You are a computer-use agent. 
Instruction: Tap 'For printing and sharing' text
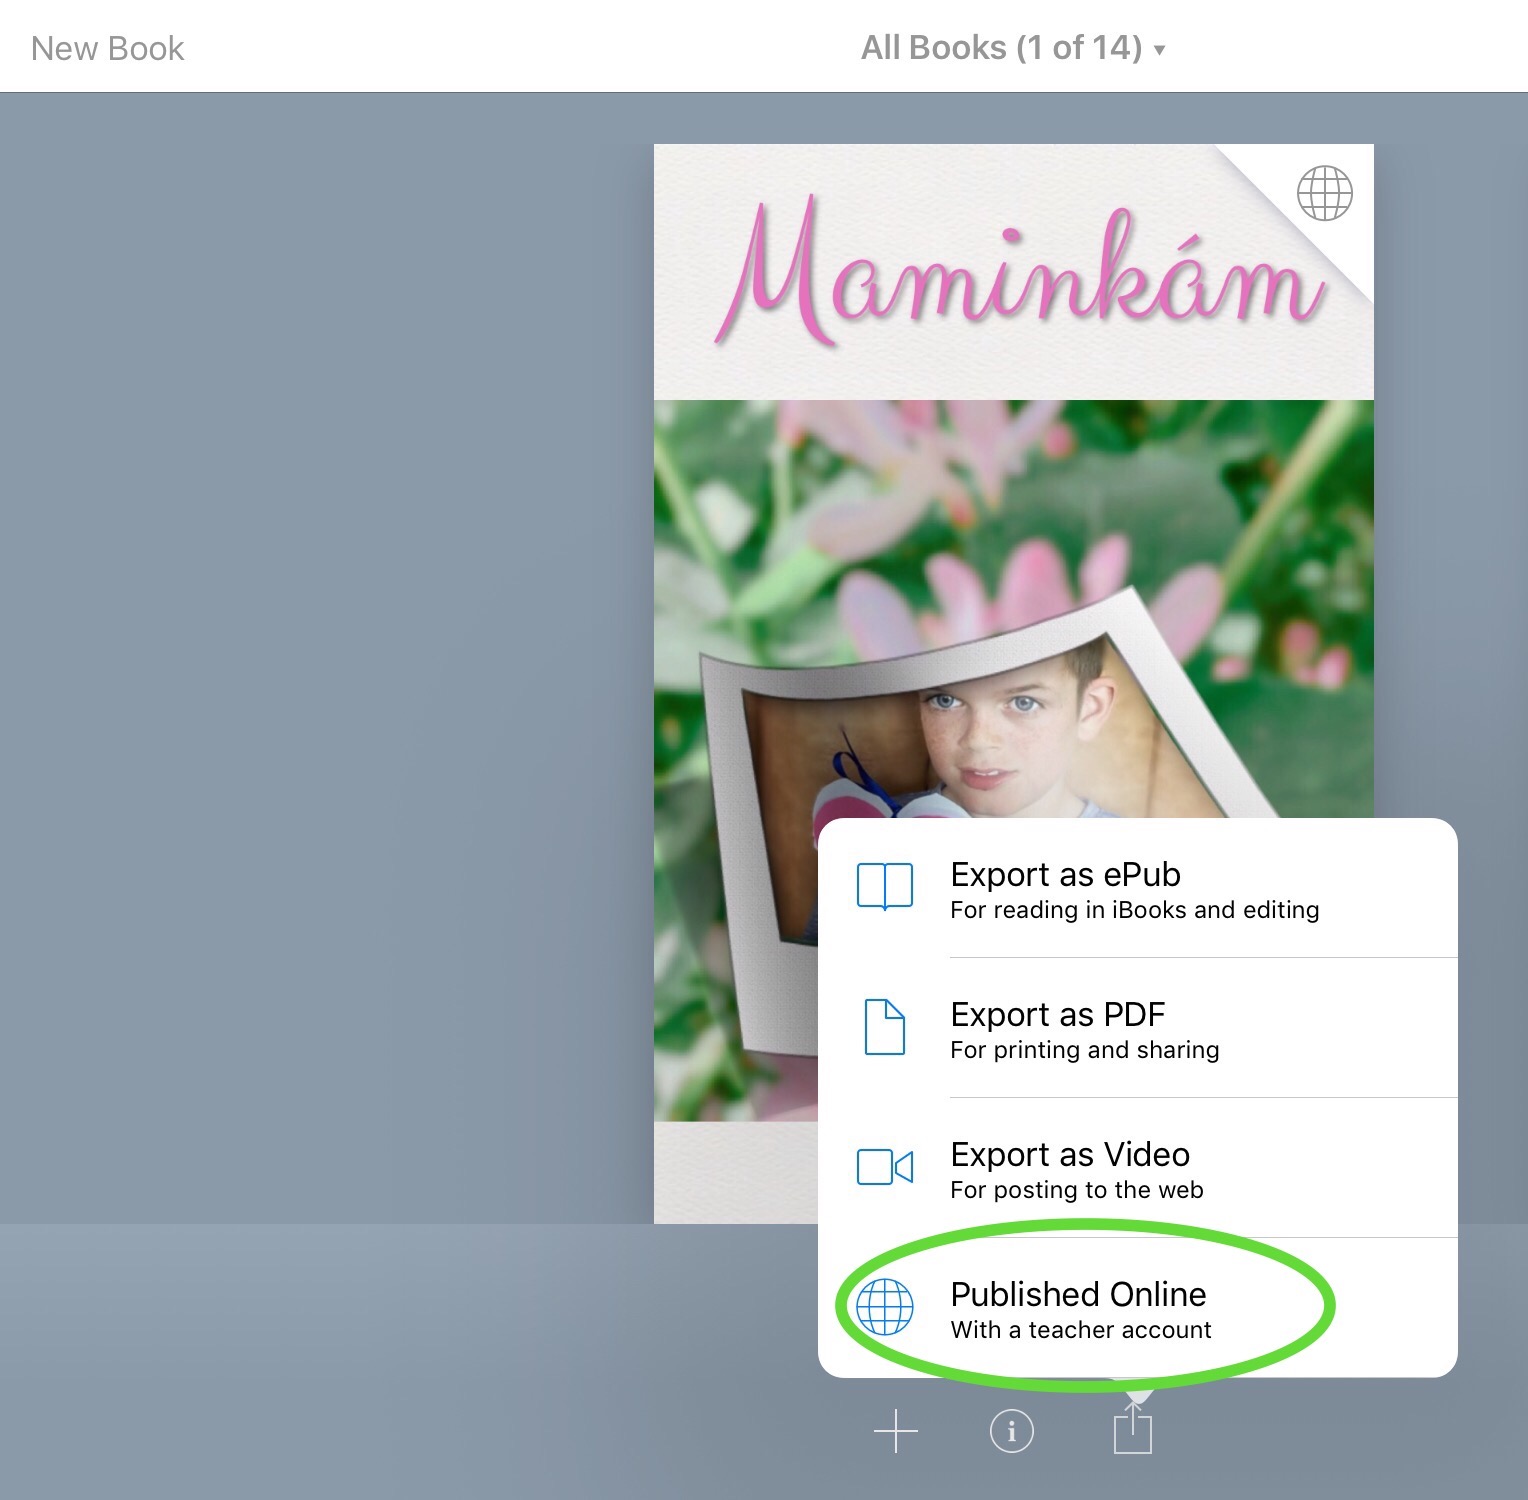(1084, 1050)
